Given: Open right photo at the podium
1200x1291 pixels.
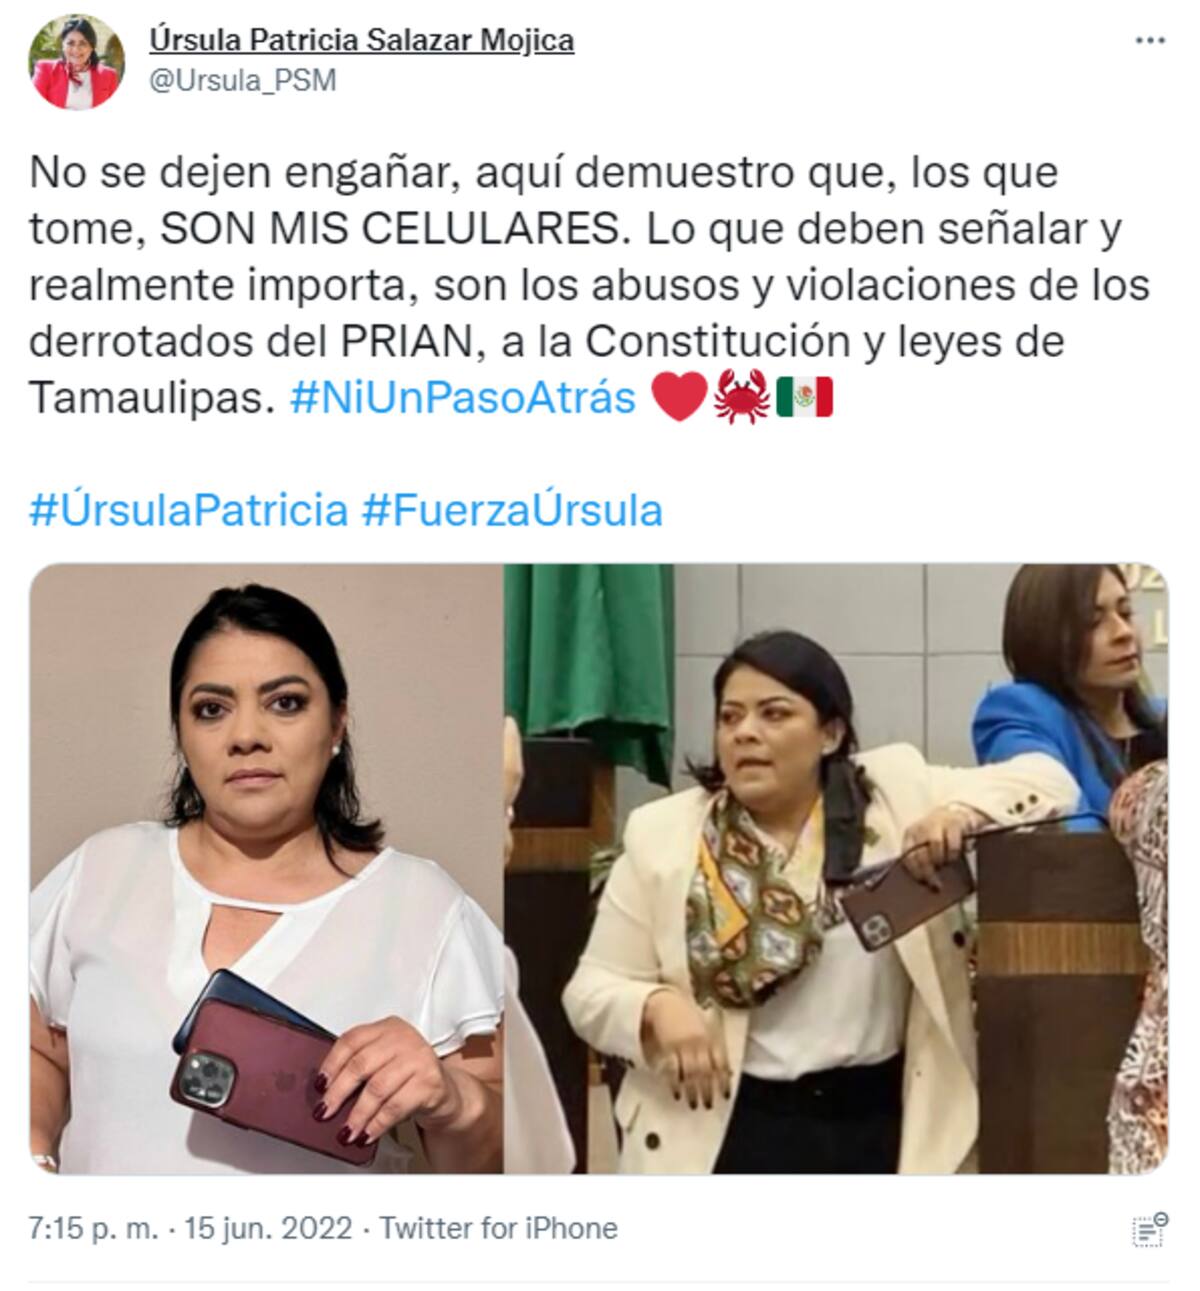Looking at the screenshot, I should click(836, 868).
